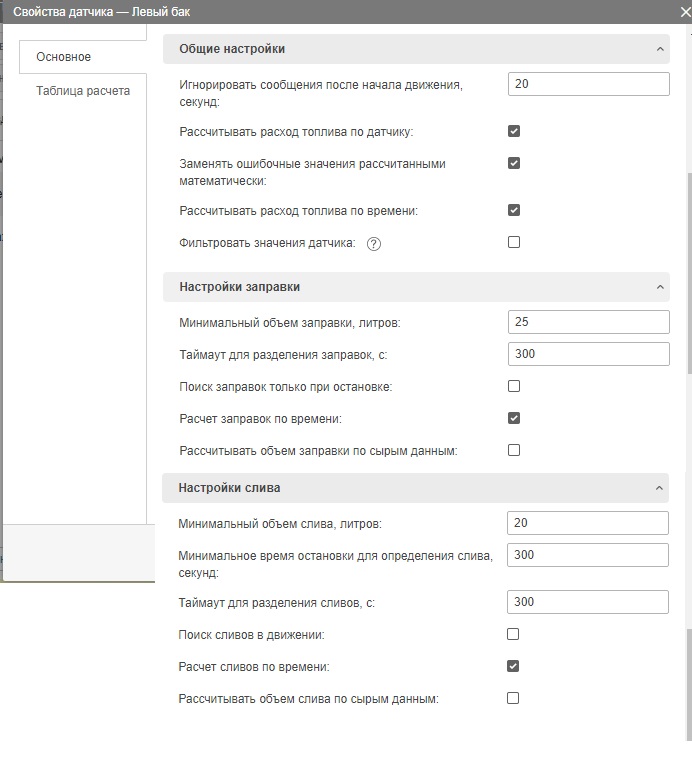Disable 'Заменять ошибочные значения рассчитанными математически'
The height and width of the screenshot is (775, 692).
click(514, 163)
